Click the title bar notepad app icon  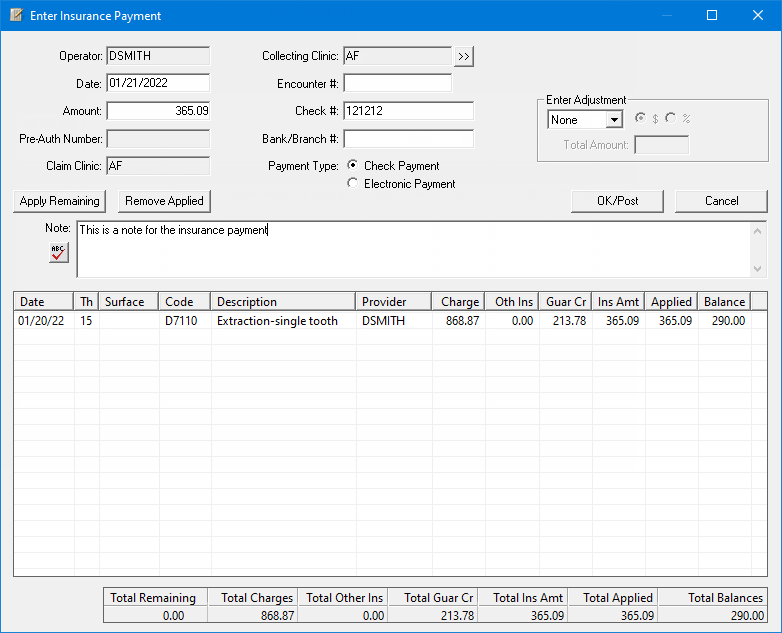16,16
